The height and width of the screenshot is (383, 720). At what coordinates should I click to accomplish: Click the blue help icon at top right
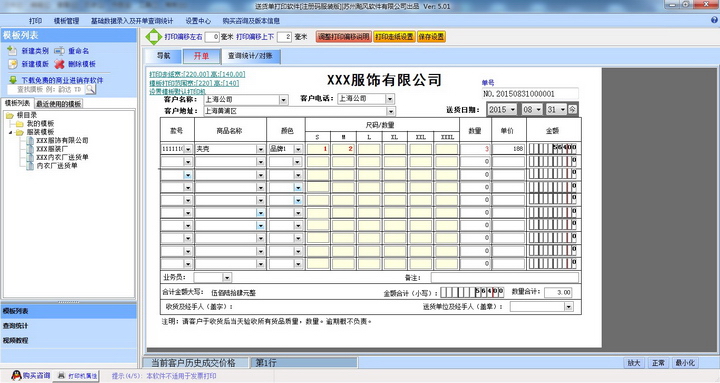[714, 20]
